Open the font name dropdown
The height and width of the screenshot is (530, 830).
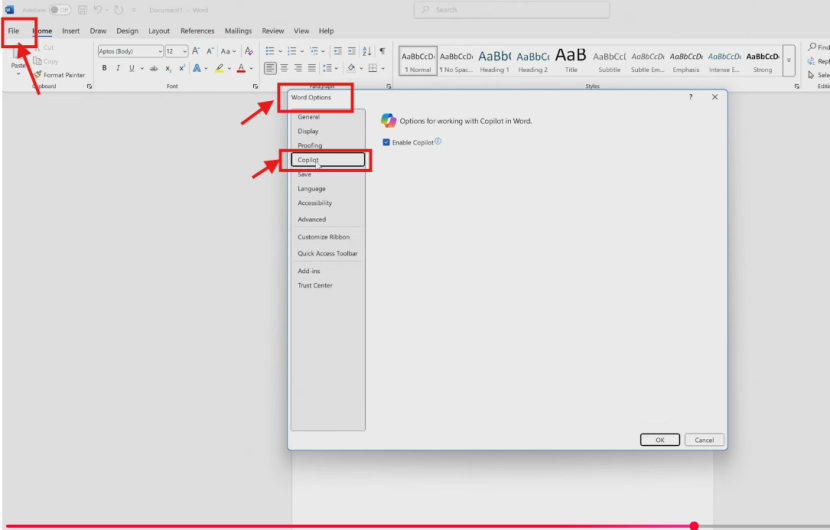click(160, 51)
